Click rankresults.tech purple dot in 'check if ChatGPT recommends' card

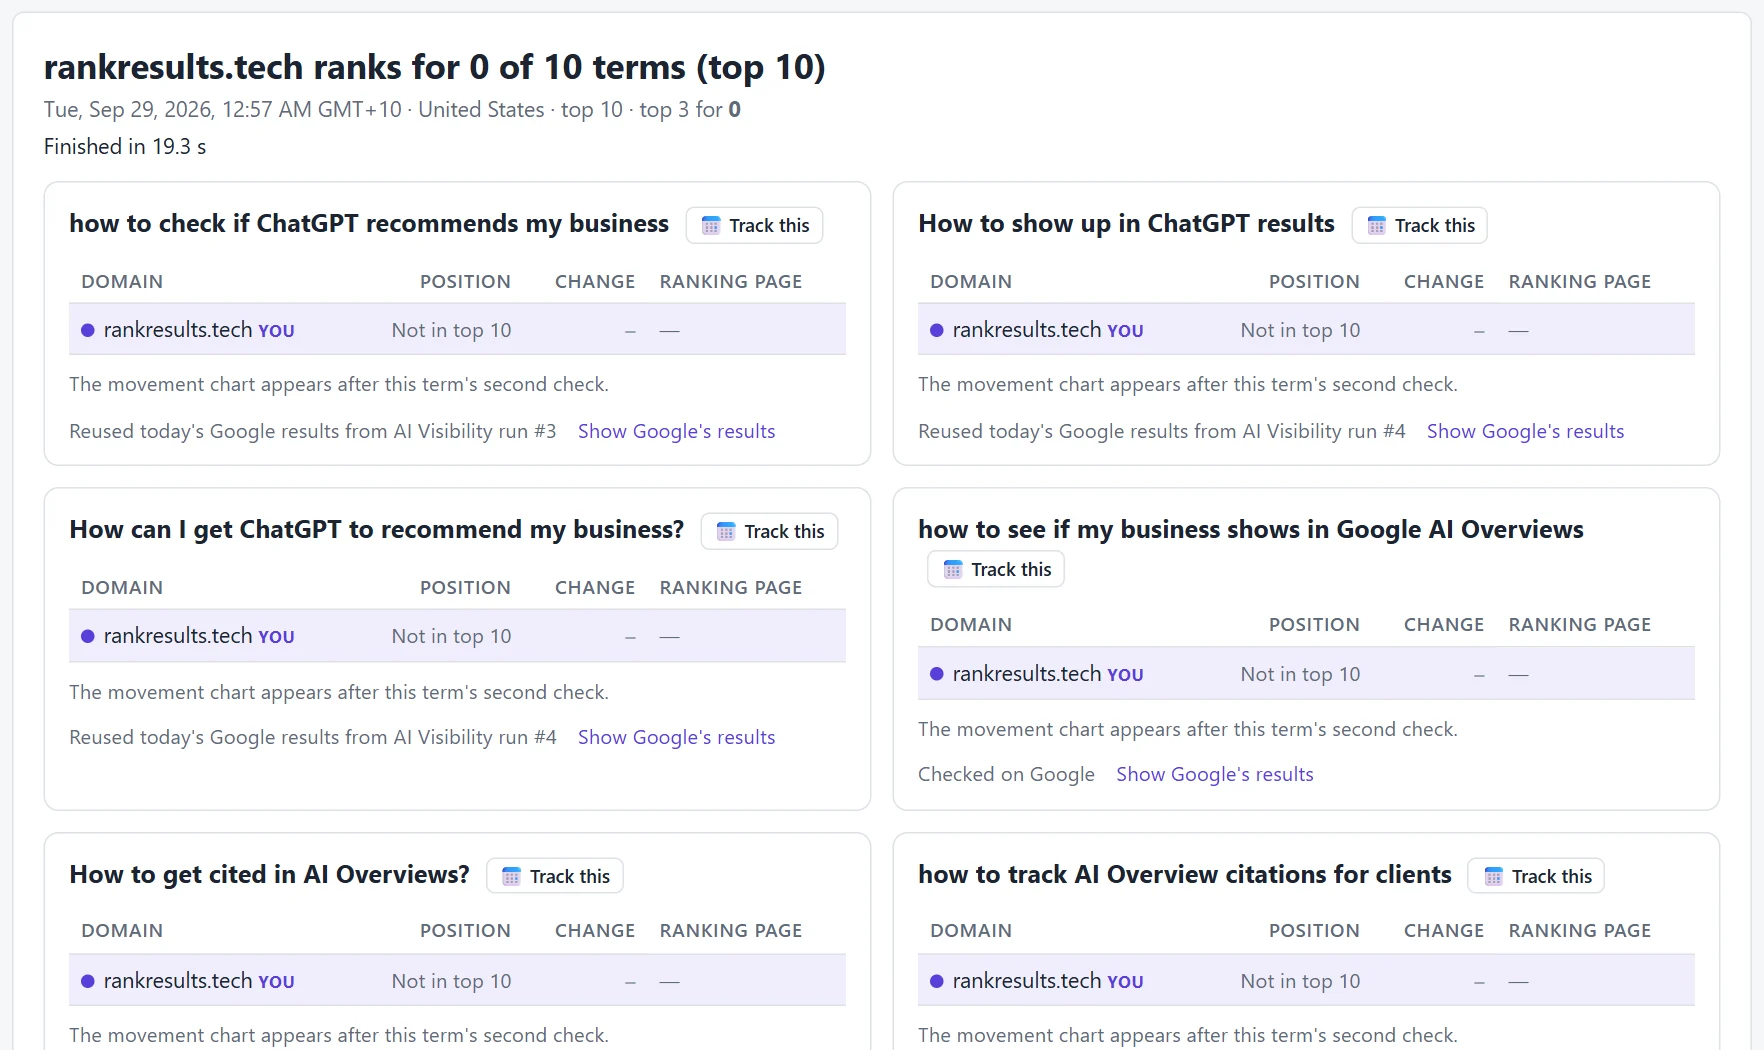click(x=88, y=330)
